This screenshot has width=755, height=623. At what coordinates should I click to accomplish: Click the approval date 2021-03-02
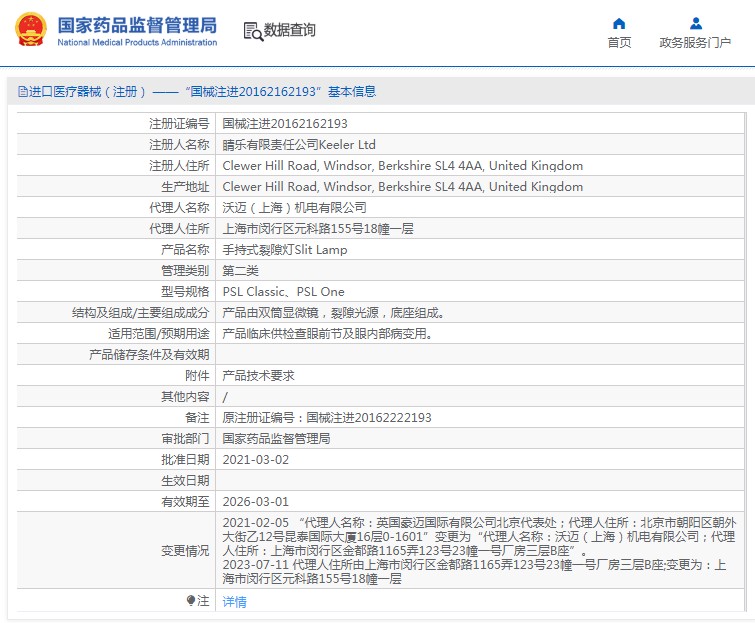tap(255, 460)
